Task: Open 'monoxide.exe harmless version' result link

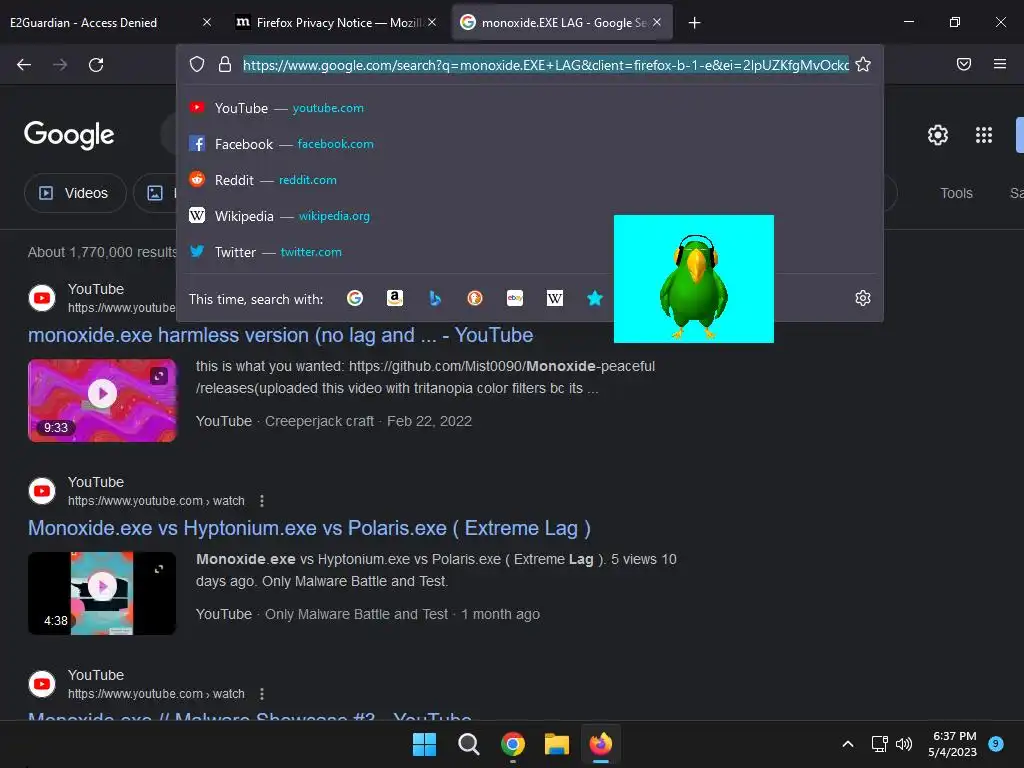Action: point(280,335)
